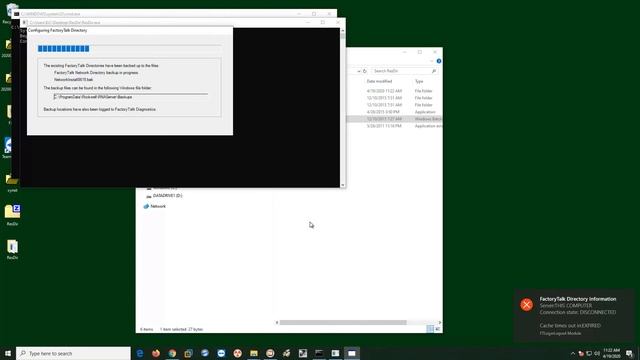Open Google Chrome from the taskbar

coord(172,353)
